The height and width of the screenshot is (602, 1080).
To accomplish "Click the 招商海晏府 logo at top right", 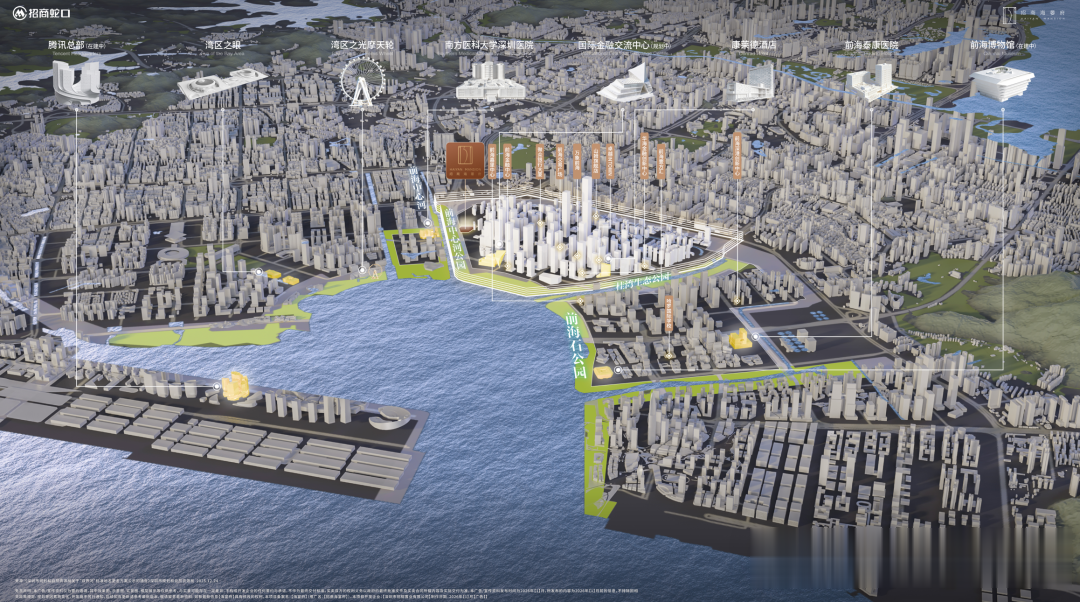I will (x=1033, y=14).
